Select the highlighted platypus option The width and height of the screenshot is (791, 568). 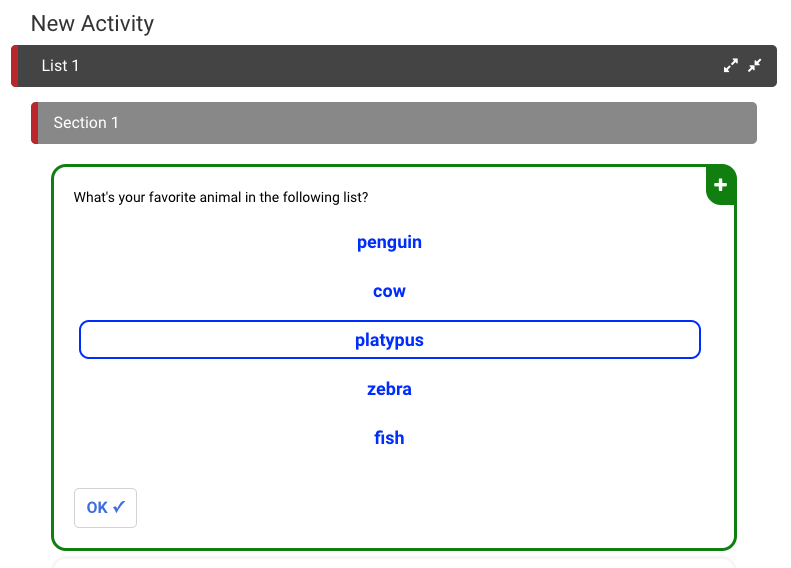click(x=389, y=340)
